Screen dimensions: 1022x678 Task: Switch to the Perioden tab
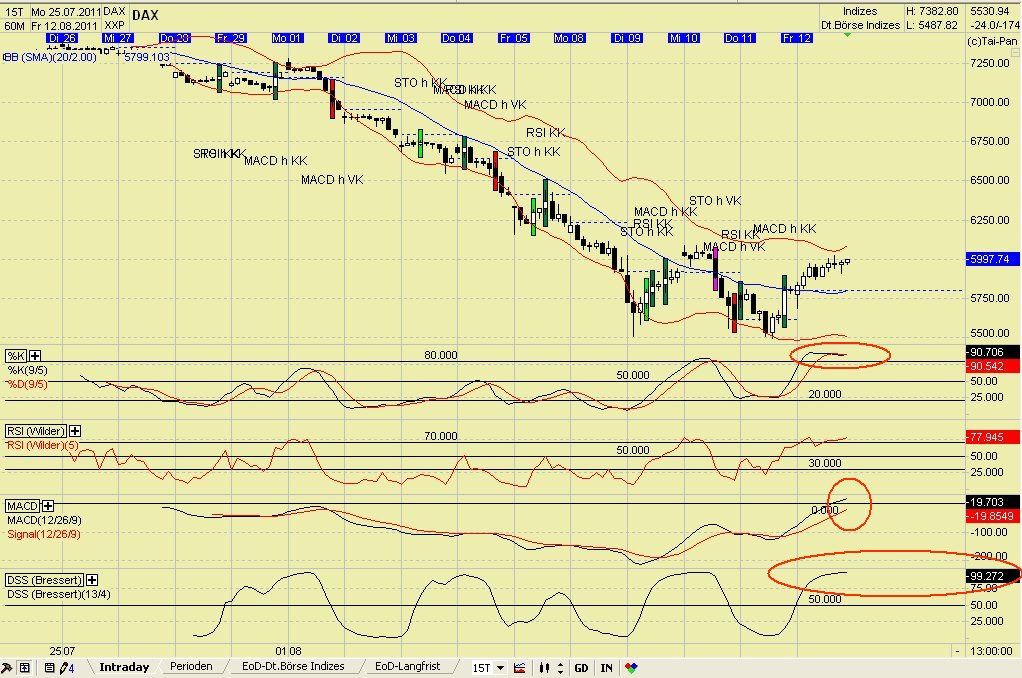[x=190, y=666]
